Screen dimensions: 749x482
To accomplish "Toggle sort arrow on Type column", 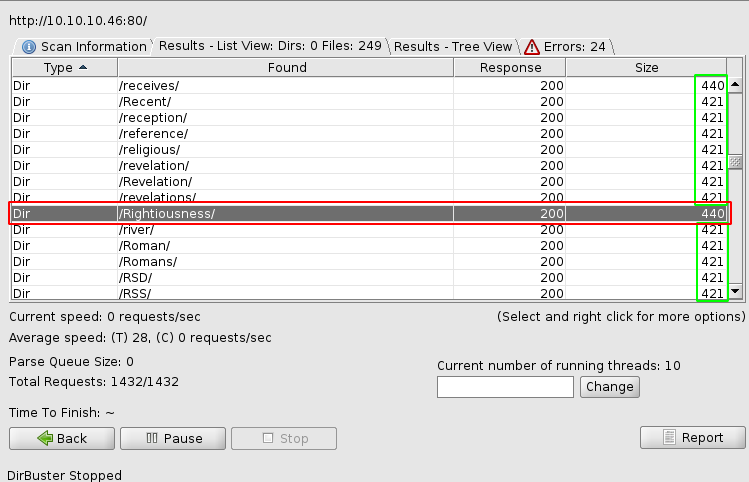I will point(82,67).
